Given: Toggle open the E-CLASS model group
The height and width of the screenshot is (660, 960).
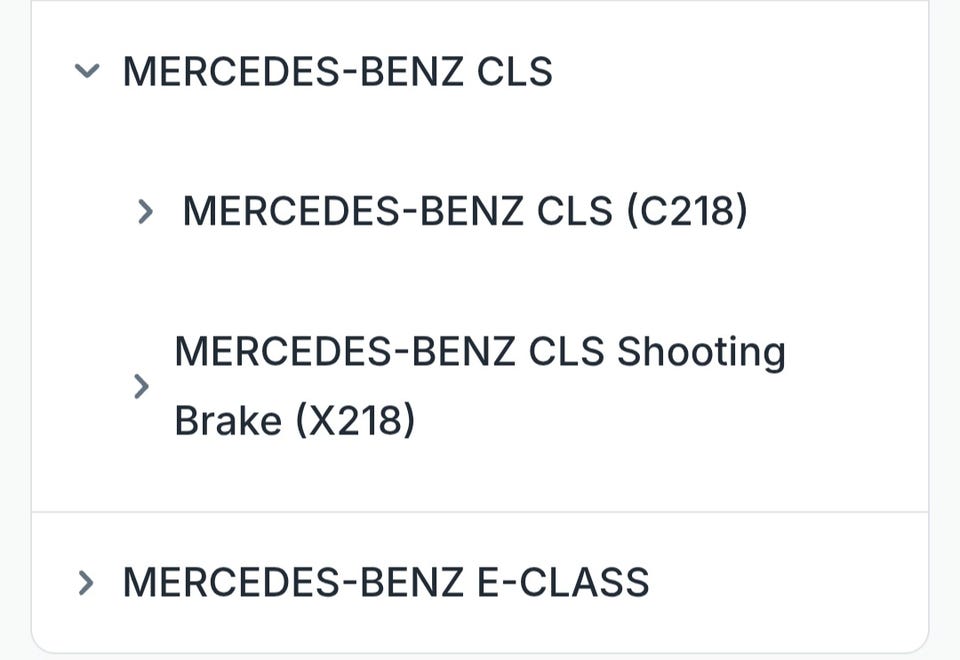Looking at the screenshot, I should pos(87,582).
